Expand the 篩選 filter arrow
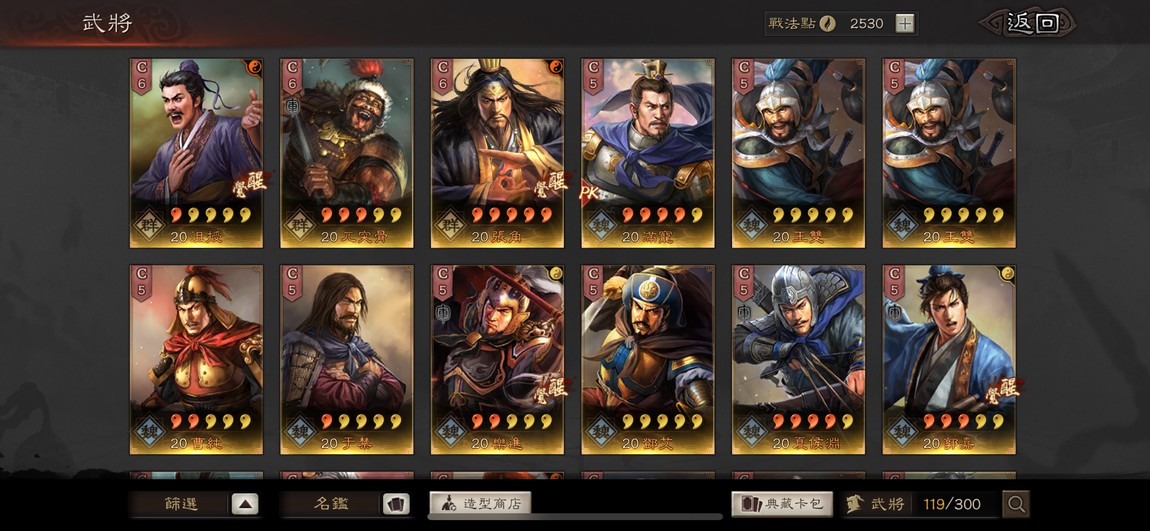Screen dimensions: 1150x531 [245, 504]
